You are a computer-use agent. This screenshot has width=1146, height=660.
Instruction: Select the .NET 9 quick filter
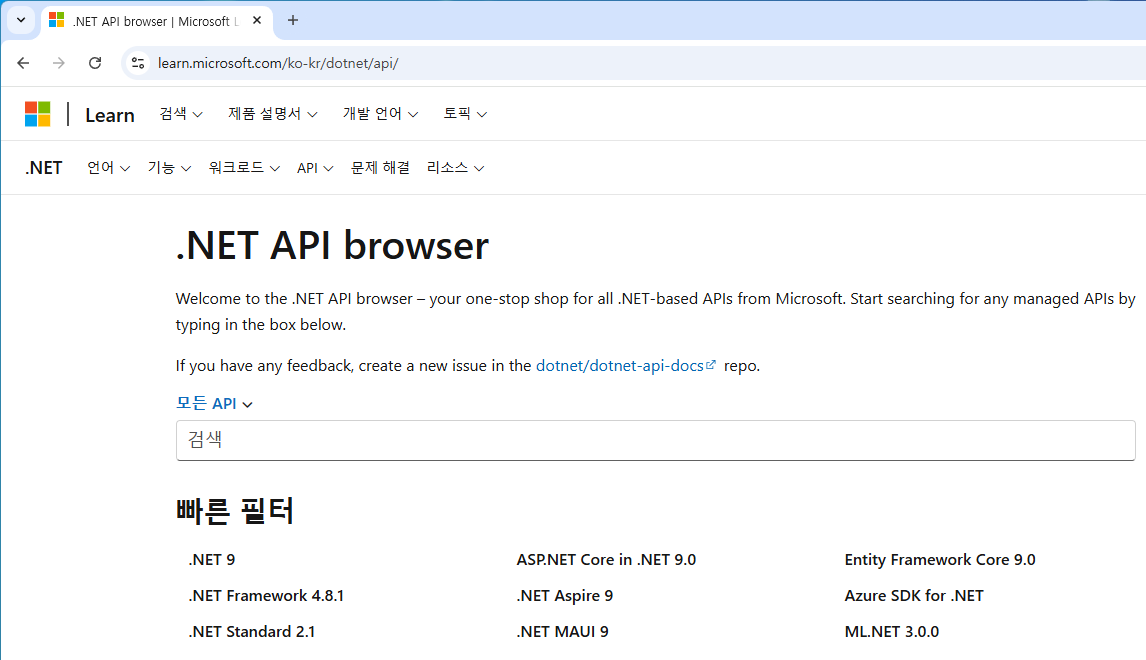point(212,559)
